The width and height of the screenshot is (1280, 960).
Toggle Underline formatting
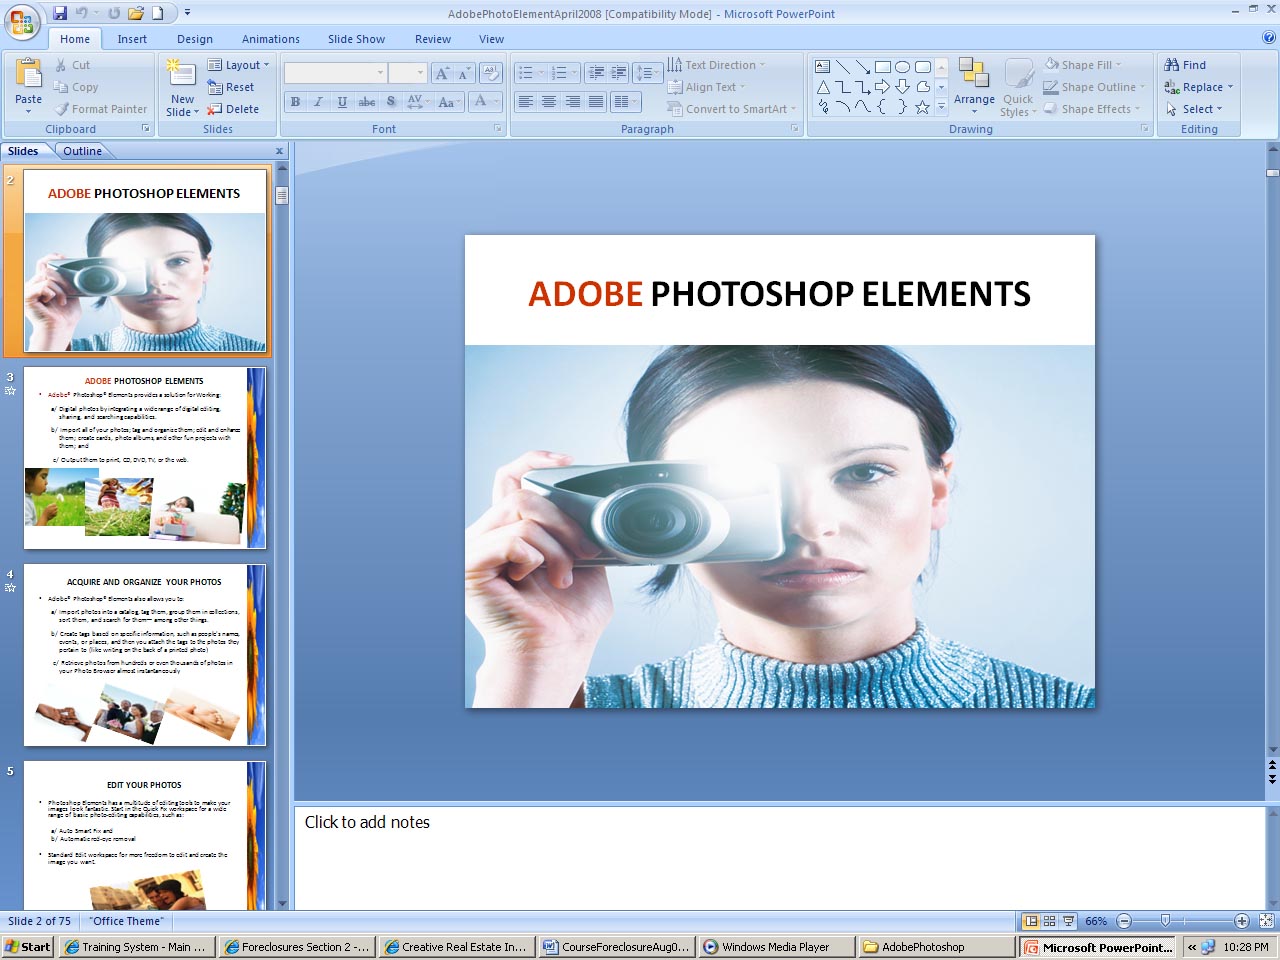[343, 102]
